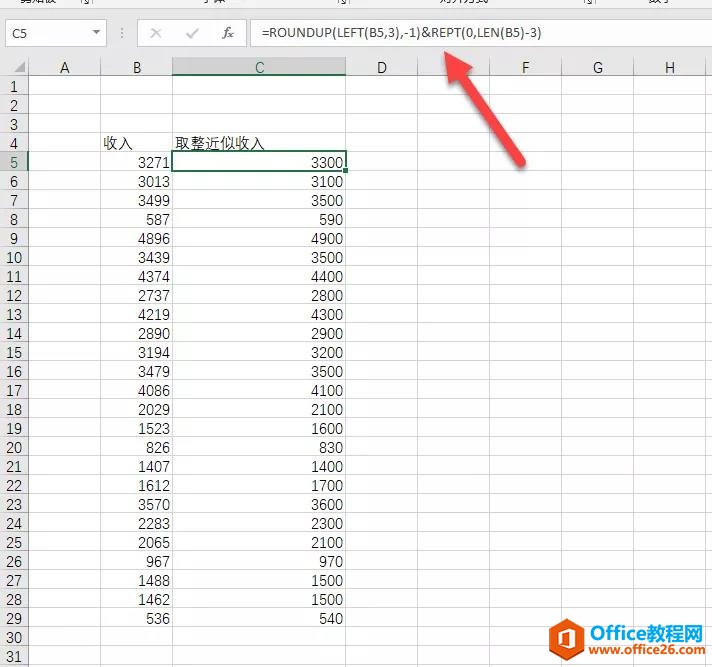Select cell with value 1523

point(137,429)
